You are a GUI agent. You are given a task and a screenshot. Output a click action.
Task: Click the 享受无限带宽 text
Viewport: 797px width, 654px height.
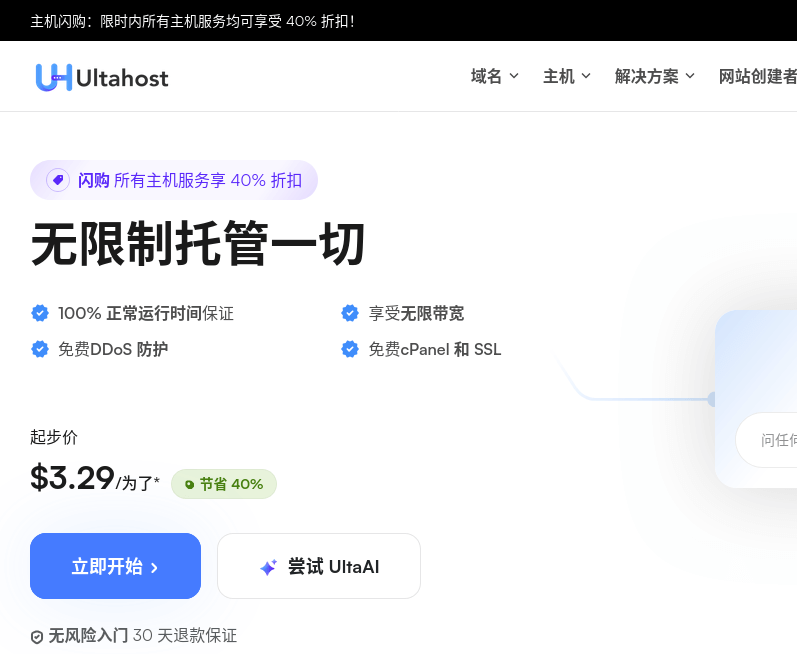coord(416,313)
